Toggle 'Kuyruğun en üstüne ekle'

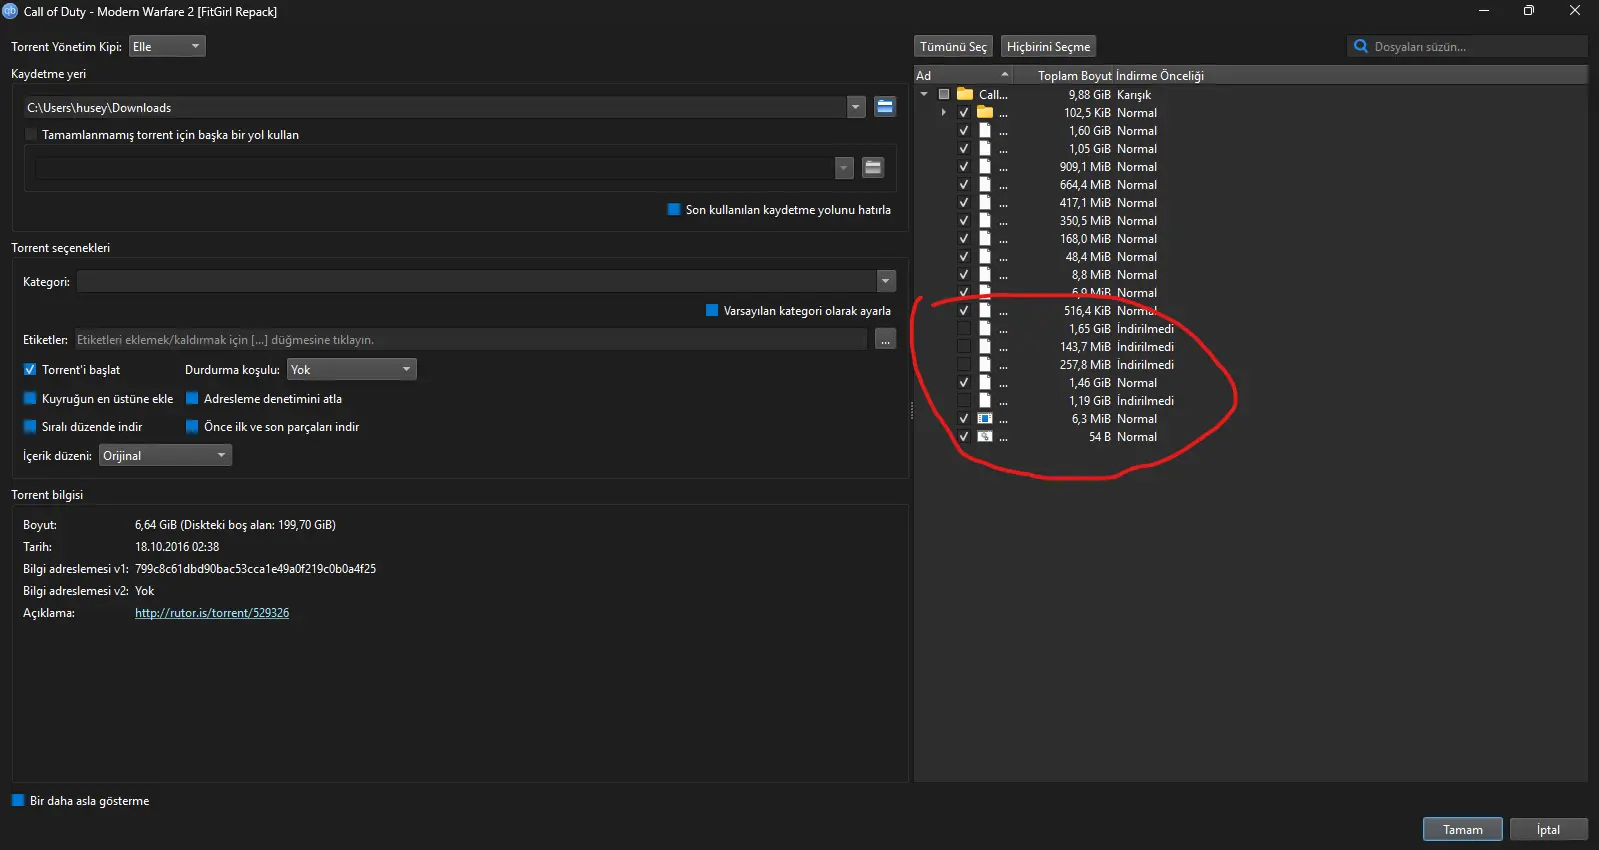[30, 398]
